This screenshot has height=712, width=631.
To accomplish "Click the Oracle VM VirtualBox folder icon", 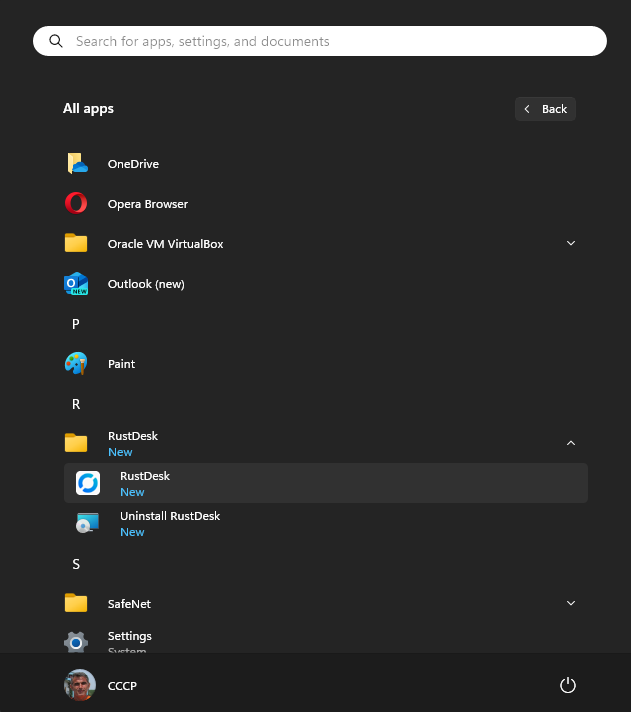I will coord(76,243).
